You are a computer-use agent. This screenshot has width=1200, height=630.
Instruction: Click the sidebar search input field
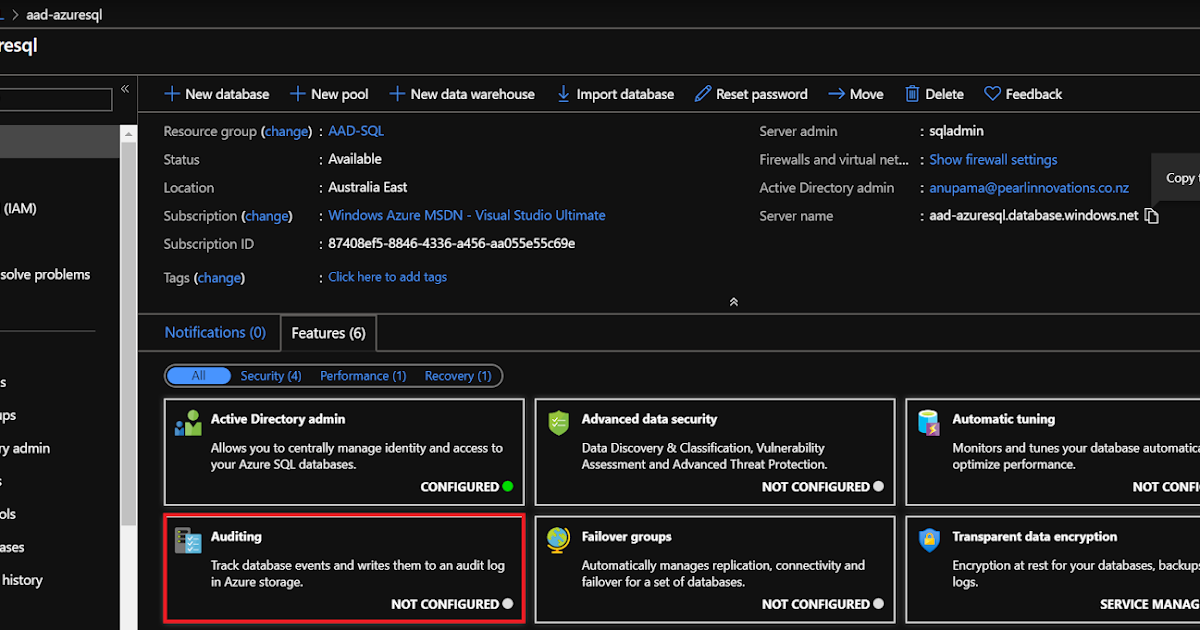(x=56, y=100)
